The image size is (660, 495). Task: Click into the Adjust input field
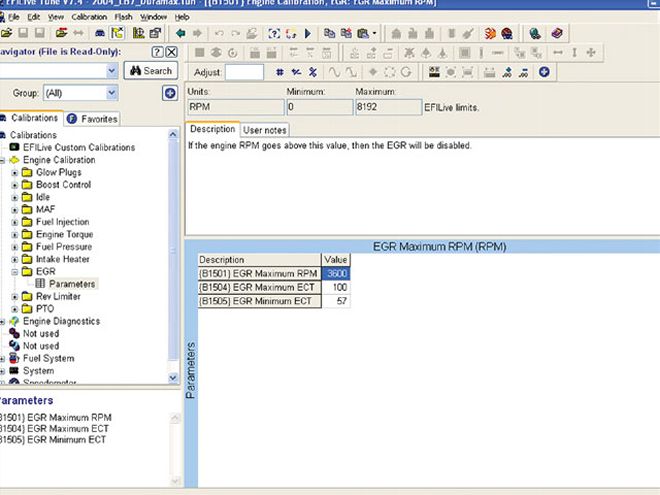pyautogui.click(x=244, y=72)
